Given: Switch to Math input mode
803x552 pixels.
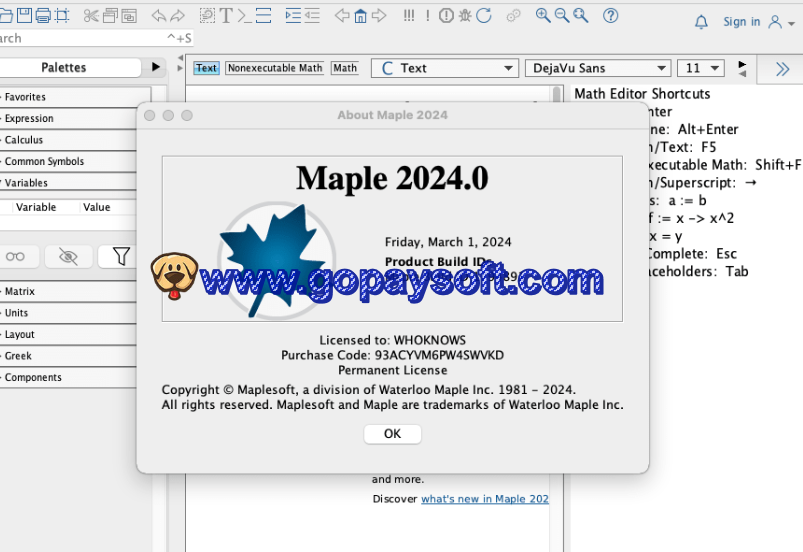Looking at the screenshot, I should (x=345, y=68).
